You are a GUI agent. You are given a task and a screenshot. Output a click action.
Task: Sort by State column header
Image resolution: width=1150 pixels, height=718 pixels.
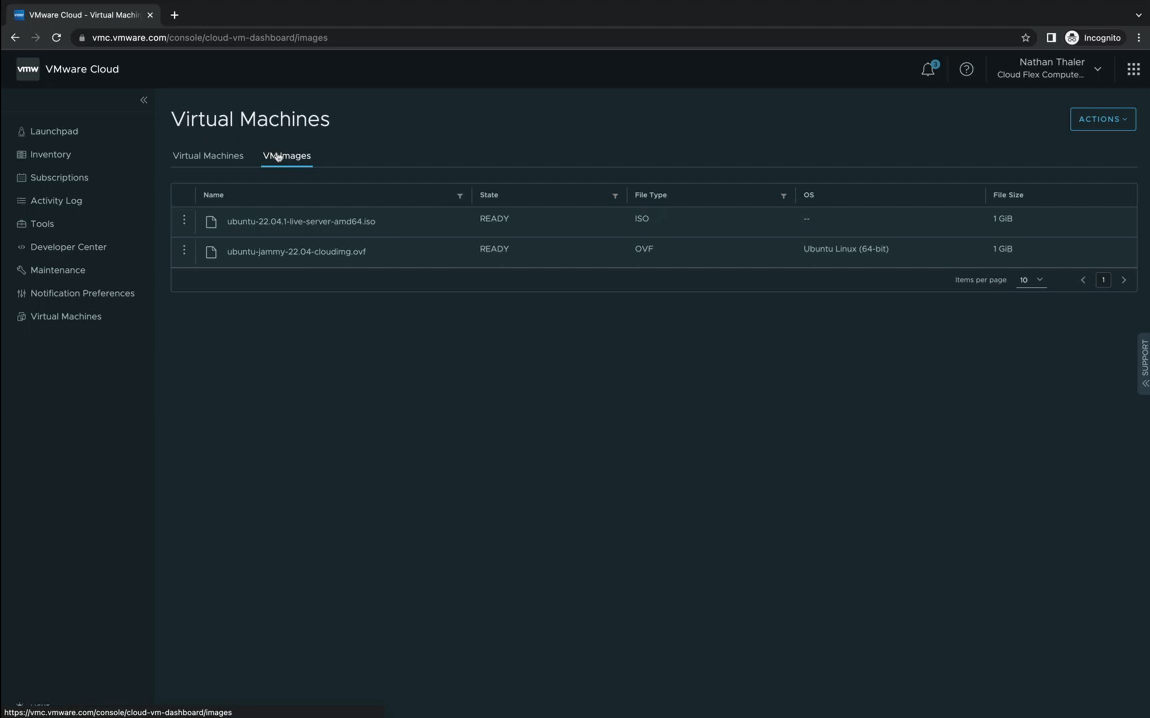click(x=488, y=195)
